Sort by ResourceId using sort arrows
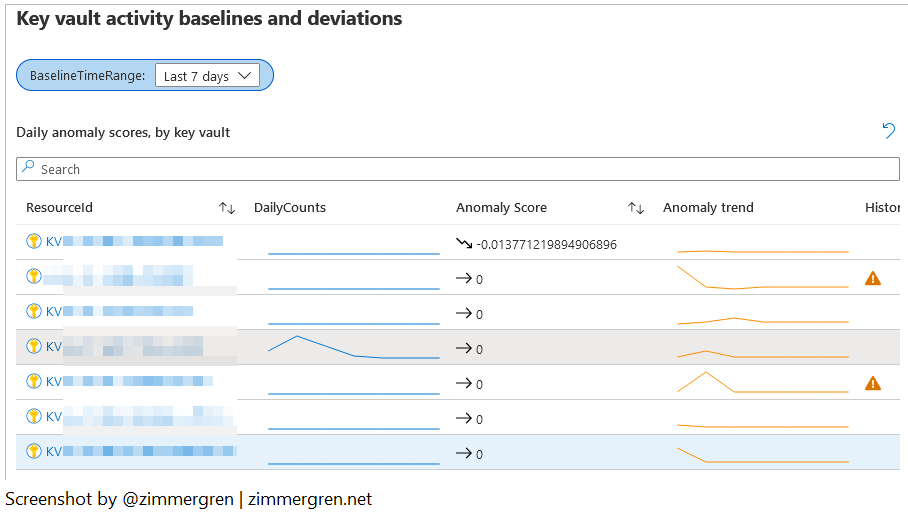The image size is (908, 515). (227, 208)
